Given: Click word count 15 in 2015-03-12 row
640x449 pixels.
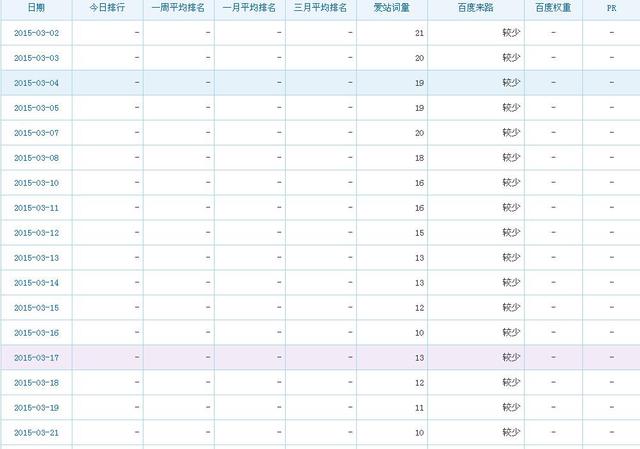Looking at the screenshot, I should click(419, 233).
